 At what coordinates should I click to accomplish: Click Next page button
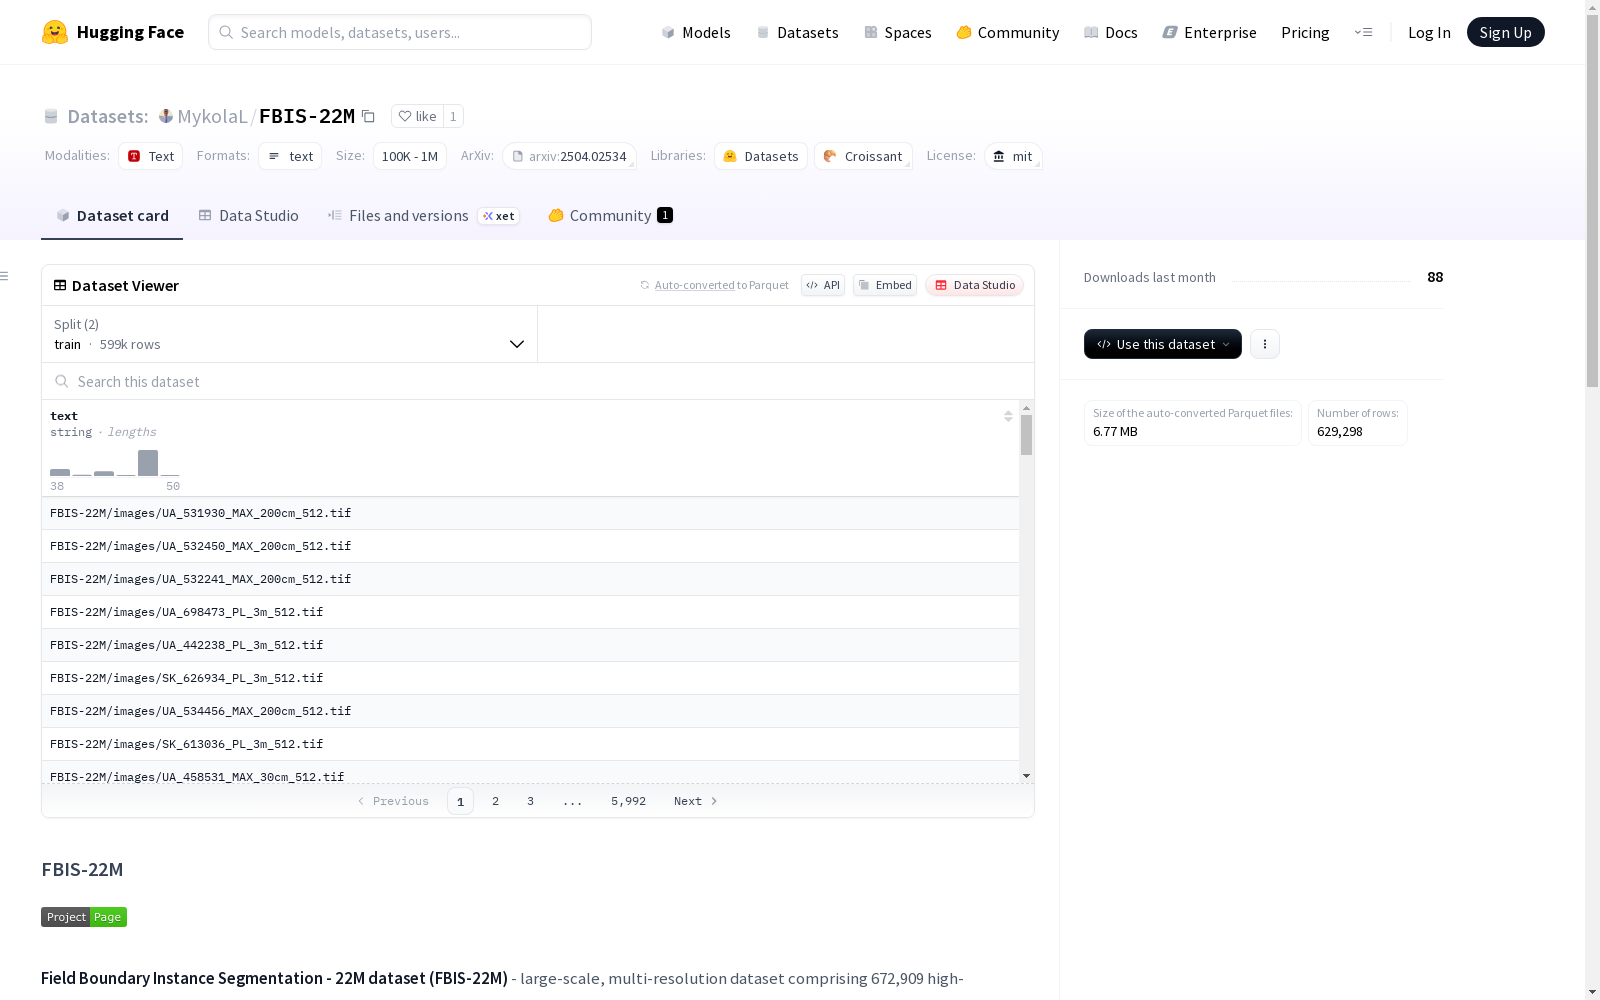pyautogui.click(x=696, y=801)
